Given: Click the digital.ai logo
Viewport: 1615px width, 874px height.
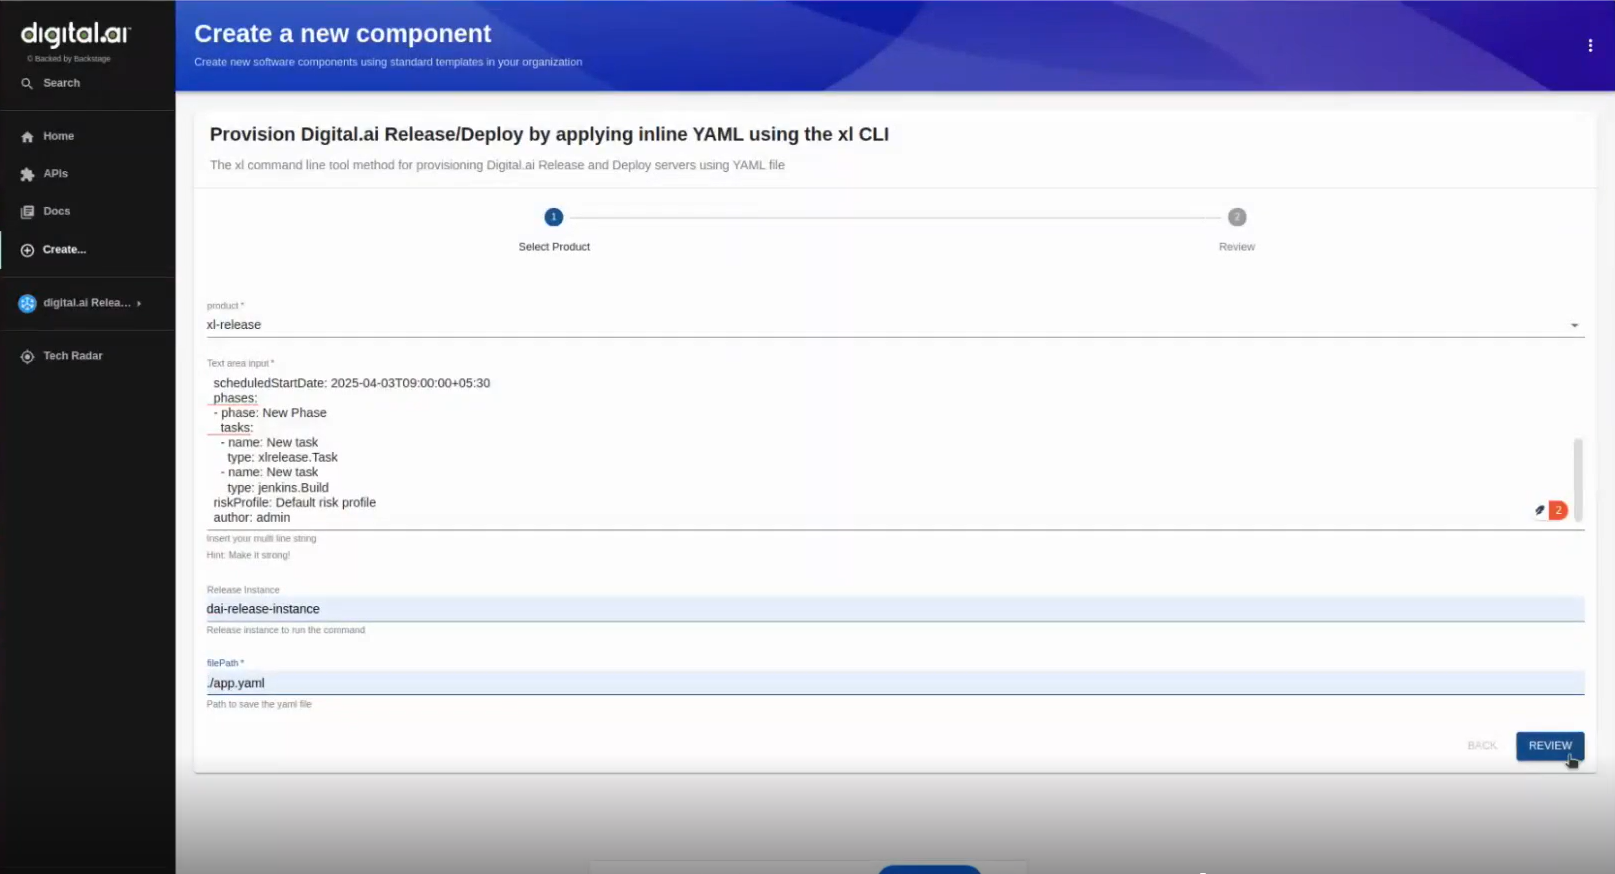Looking at the screenshot, I should point(75,34).
